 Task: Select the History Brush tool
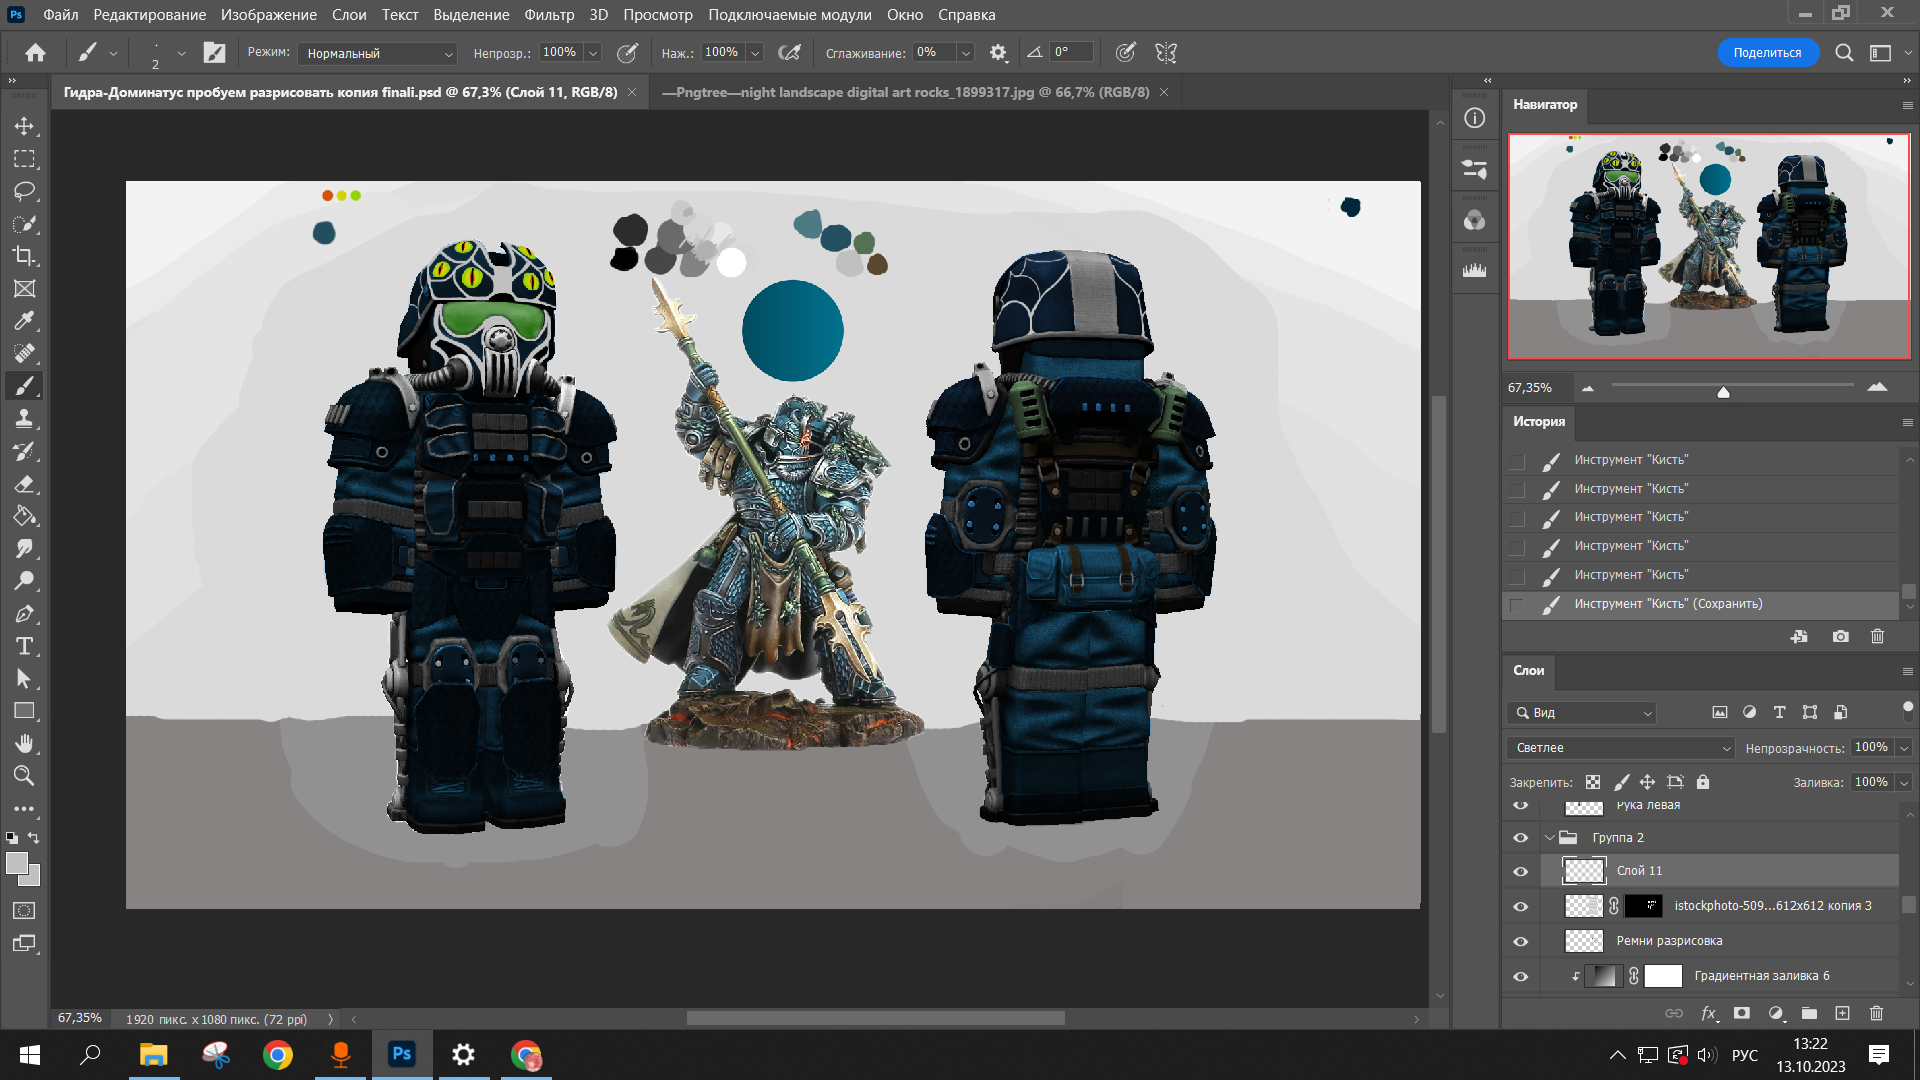[24, 451]
